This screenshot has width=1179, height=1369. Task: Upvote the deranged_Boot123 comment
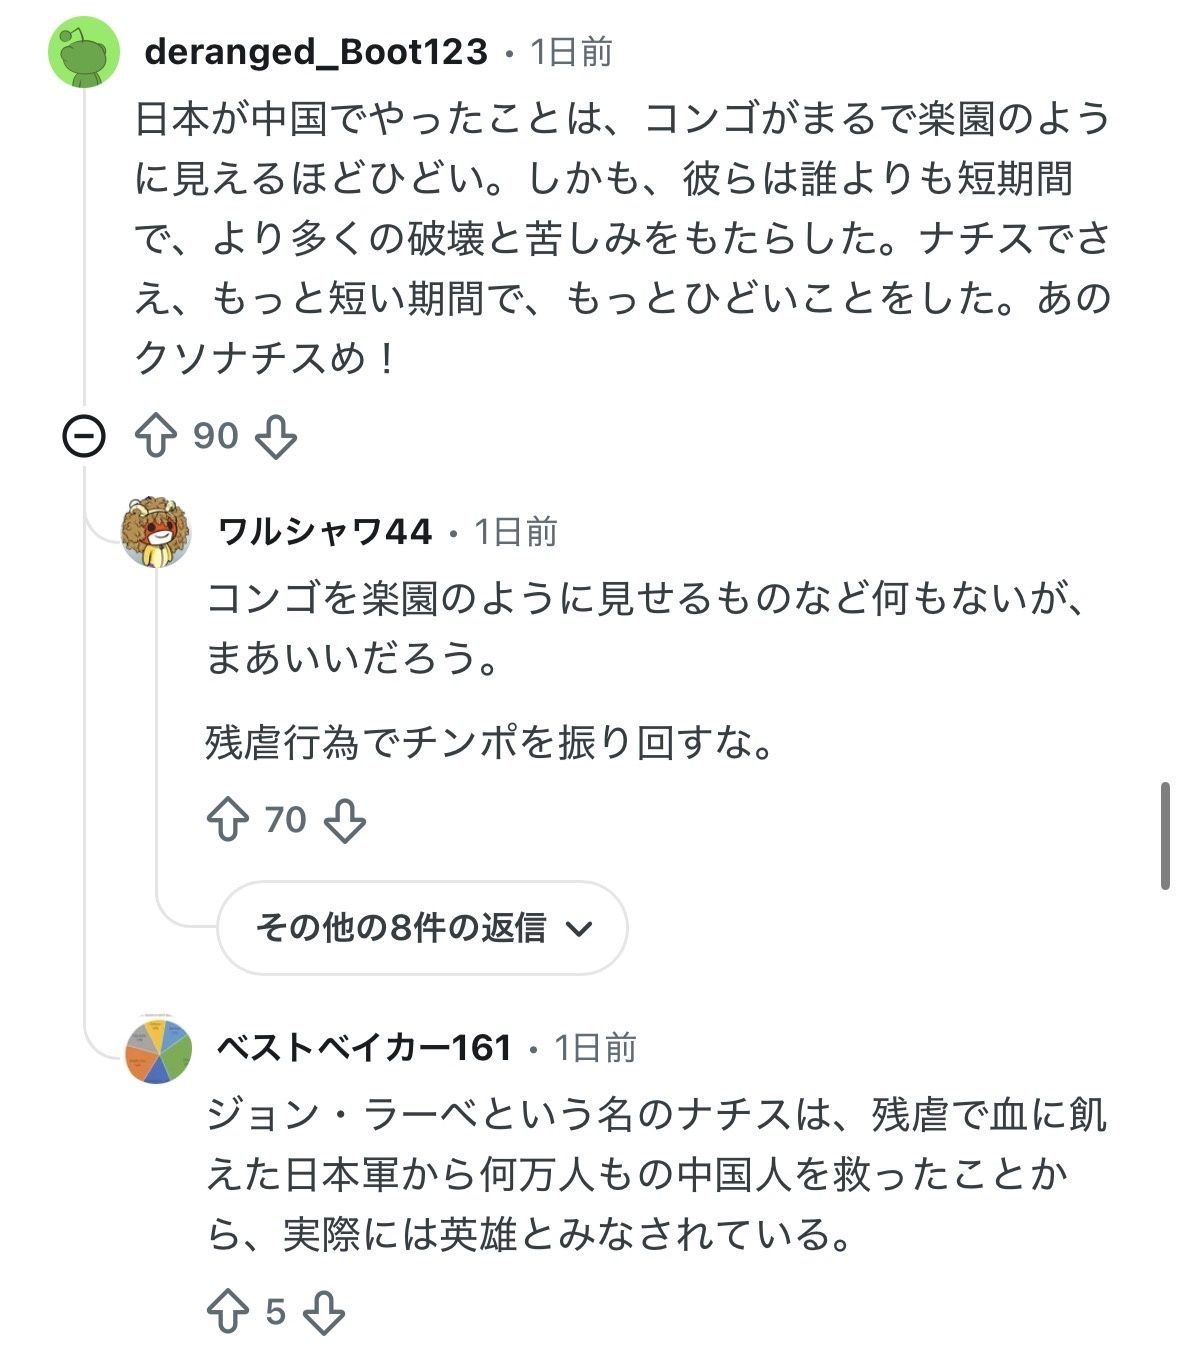(155, 437)
